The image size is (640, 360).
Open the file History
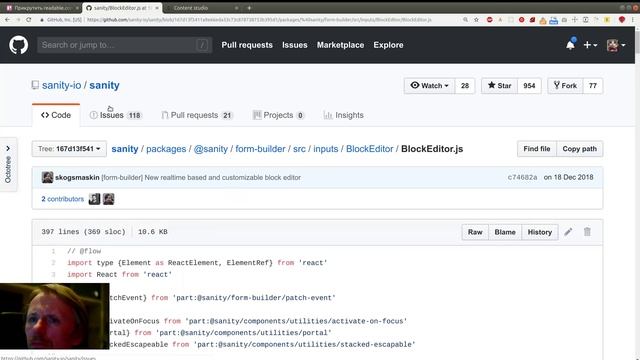coord(540,232)
